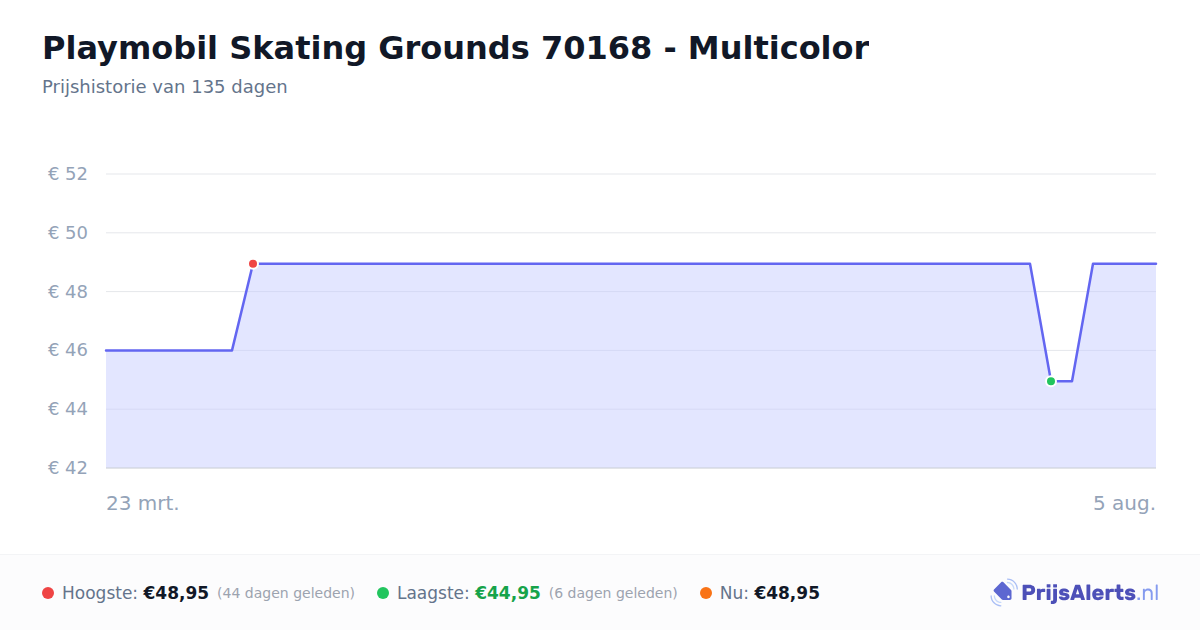Click the green dot next to Laagste
Viewport: 1200px width, 630px height.
[x=383, y=593]
